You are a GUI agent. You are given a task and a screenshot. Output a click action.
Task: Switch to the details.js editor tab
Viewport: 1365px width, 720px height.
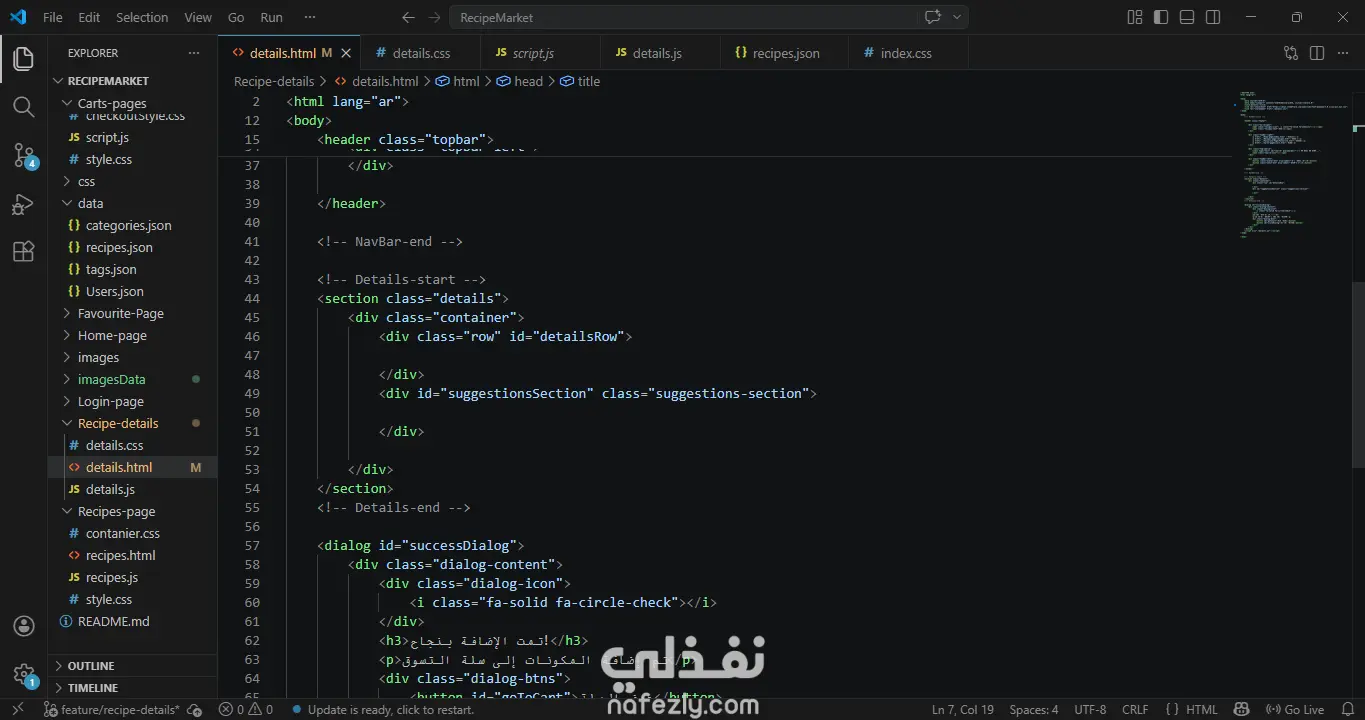tap(659, 53)
